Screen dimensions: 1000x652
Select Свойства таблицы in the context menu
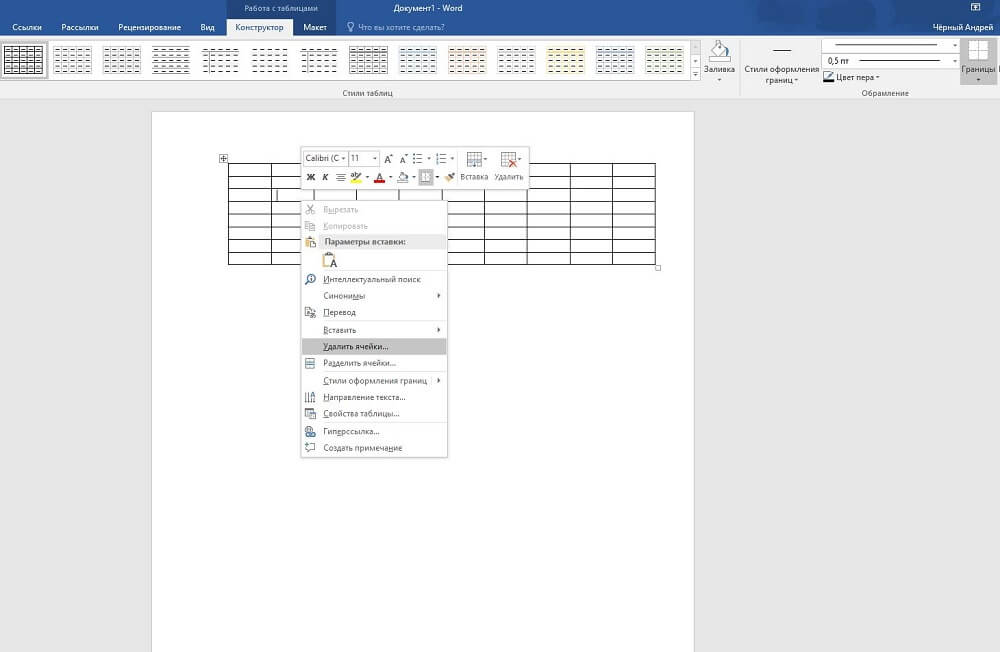pos(361,413)
